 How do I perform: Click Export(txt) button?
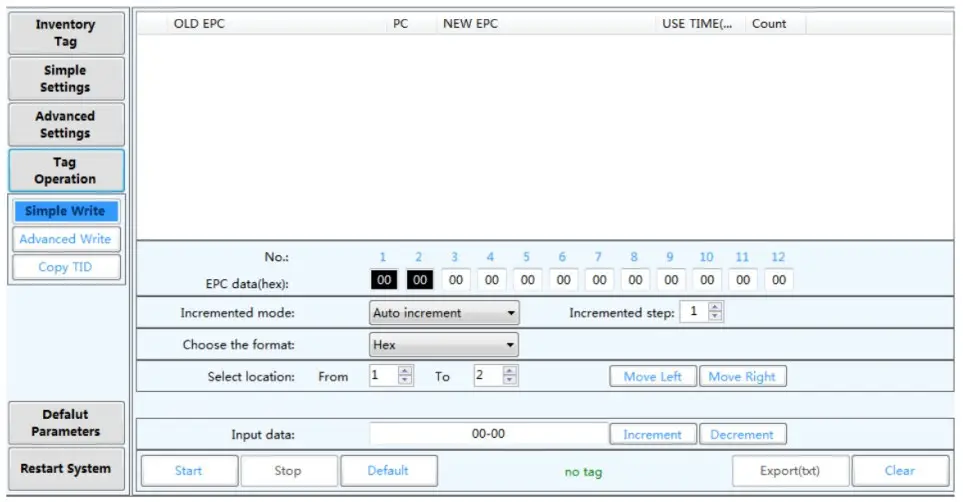tap(790, 471)
